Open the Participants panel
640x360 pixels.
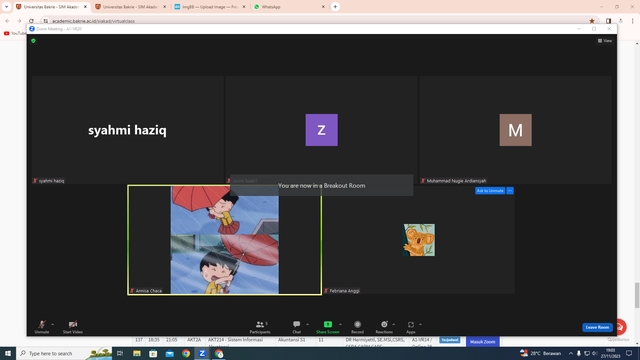coord(260,327)
